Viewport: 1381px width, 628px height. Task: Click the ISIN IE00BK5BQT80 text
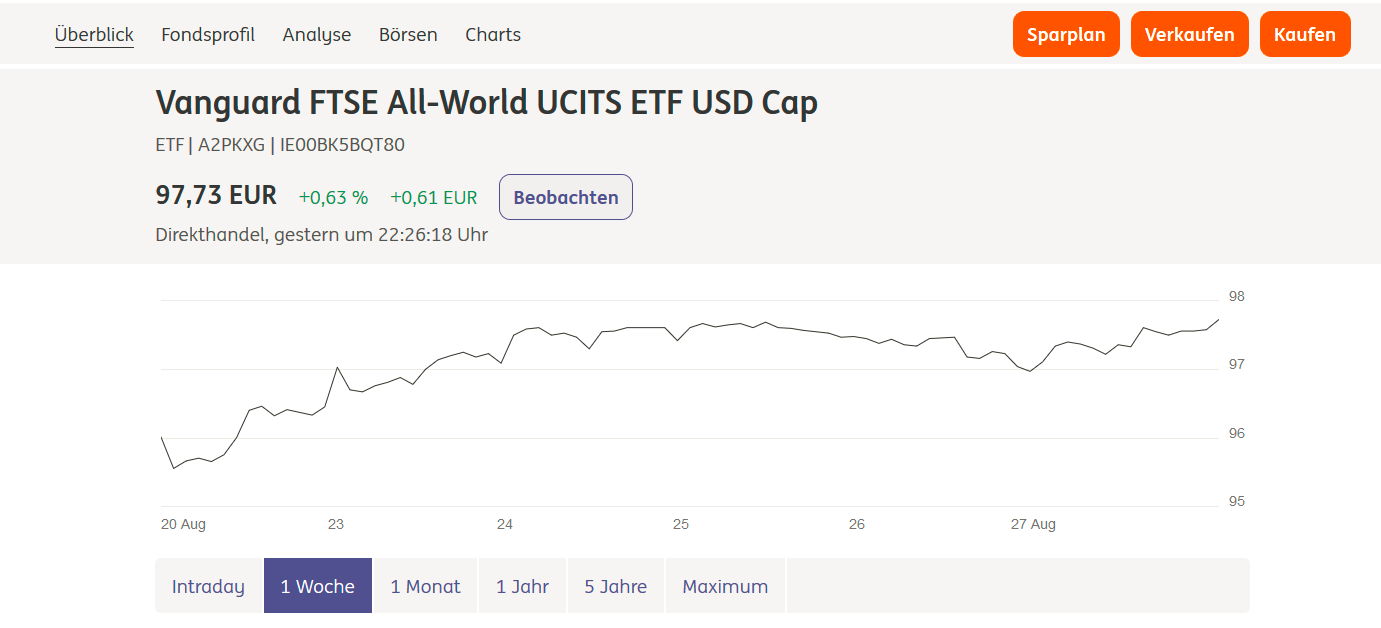(342, 145)
